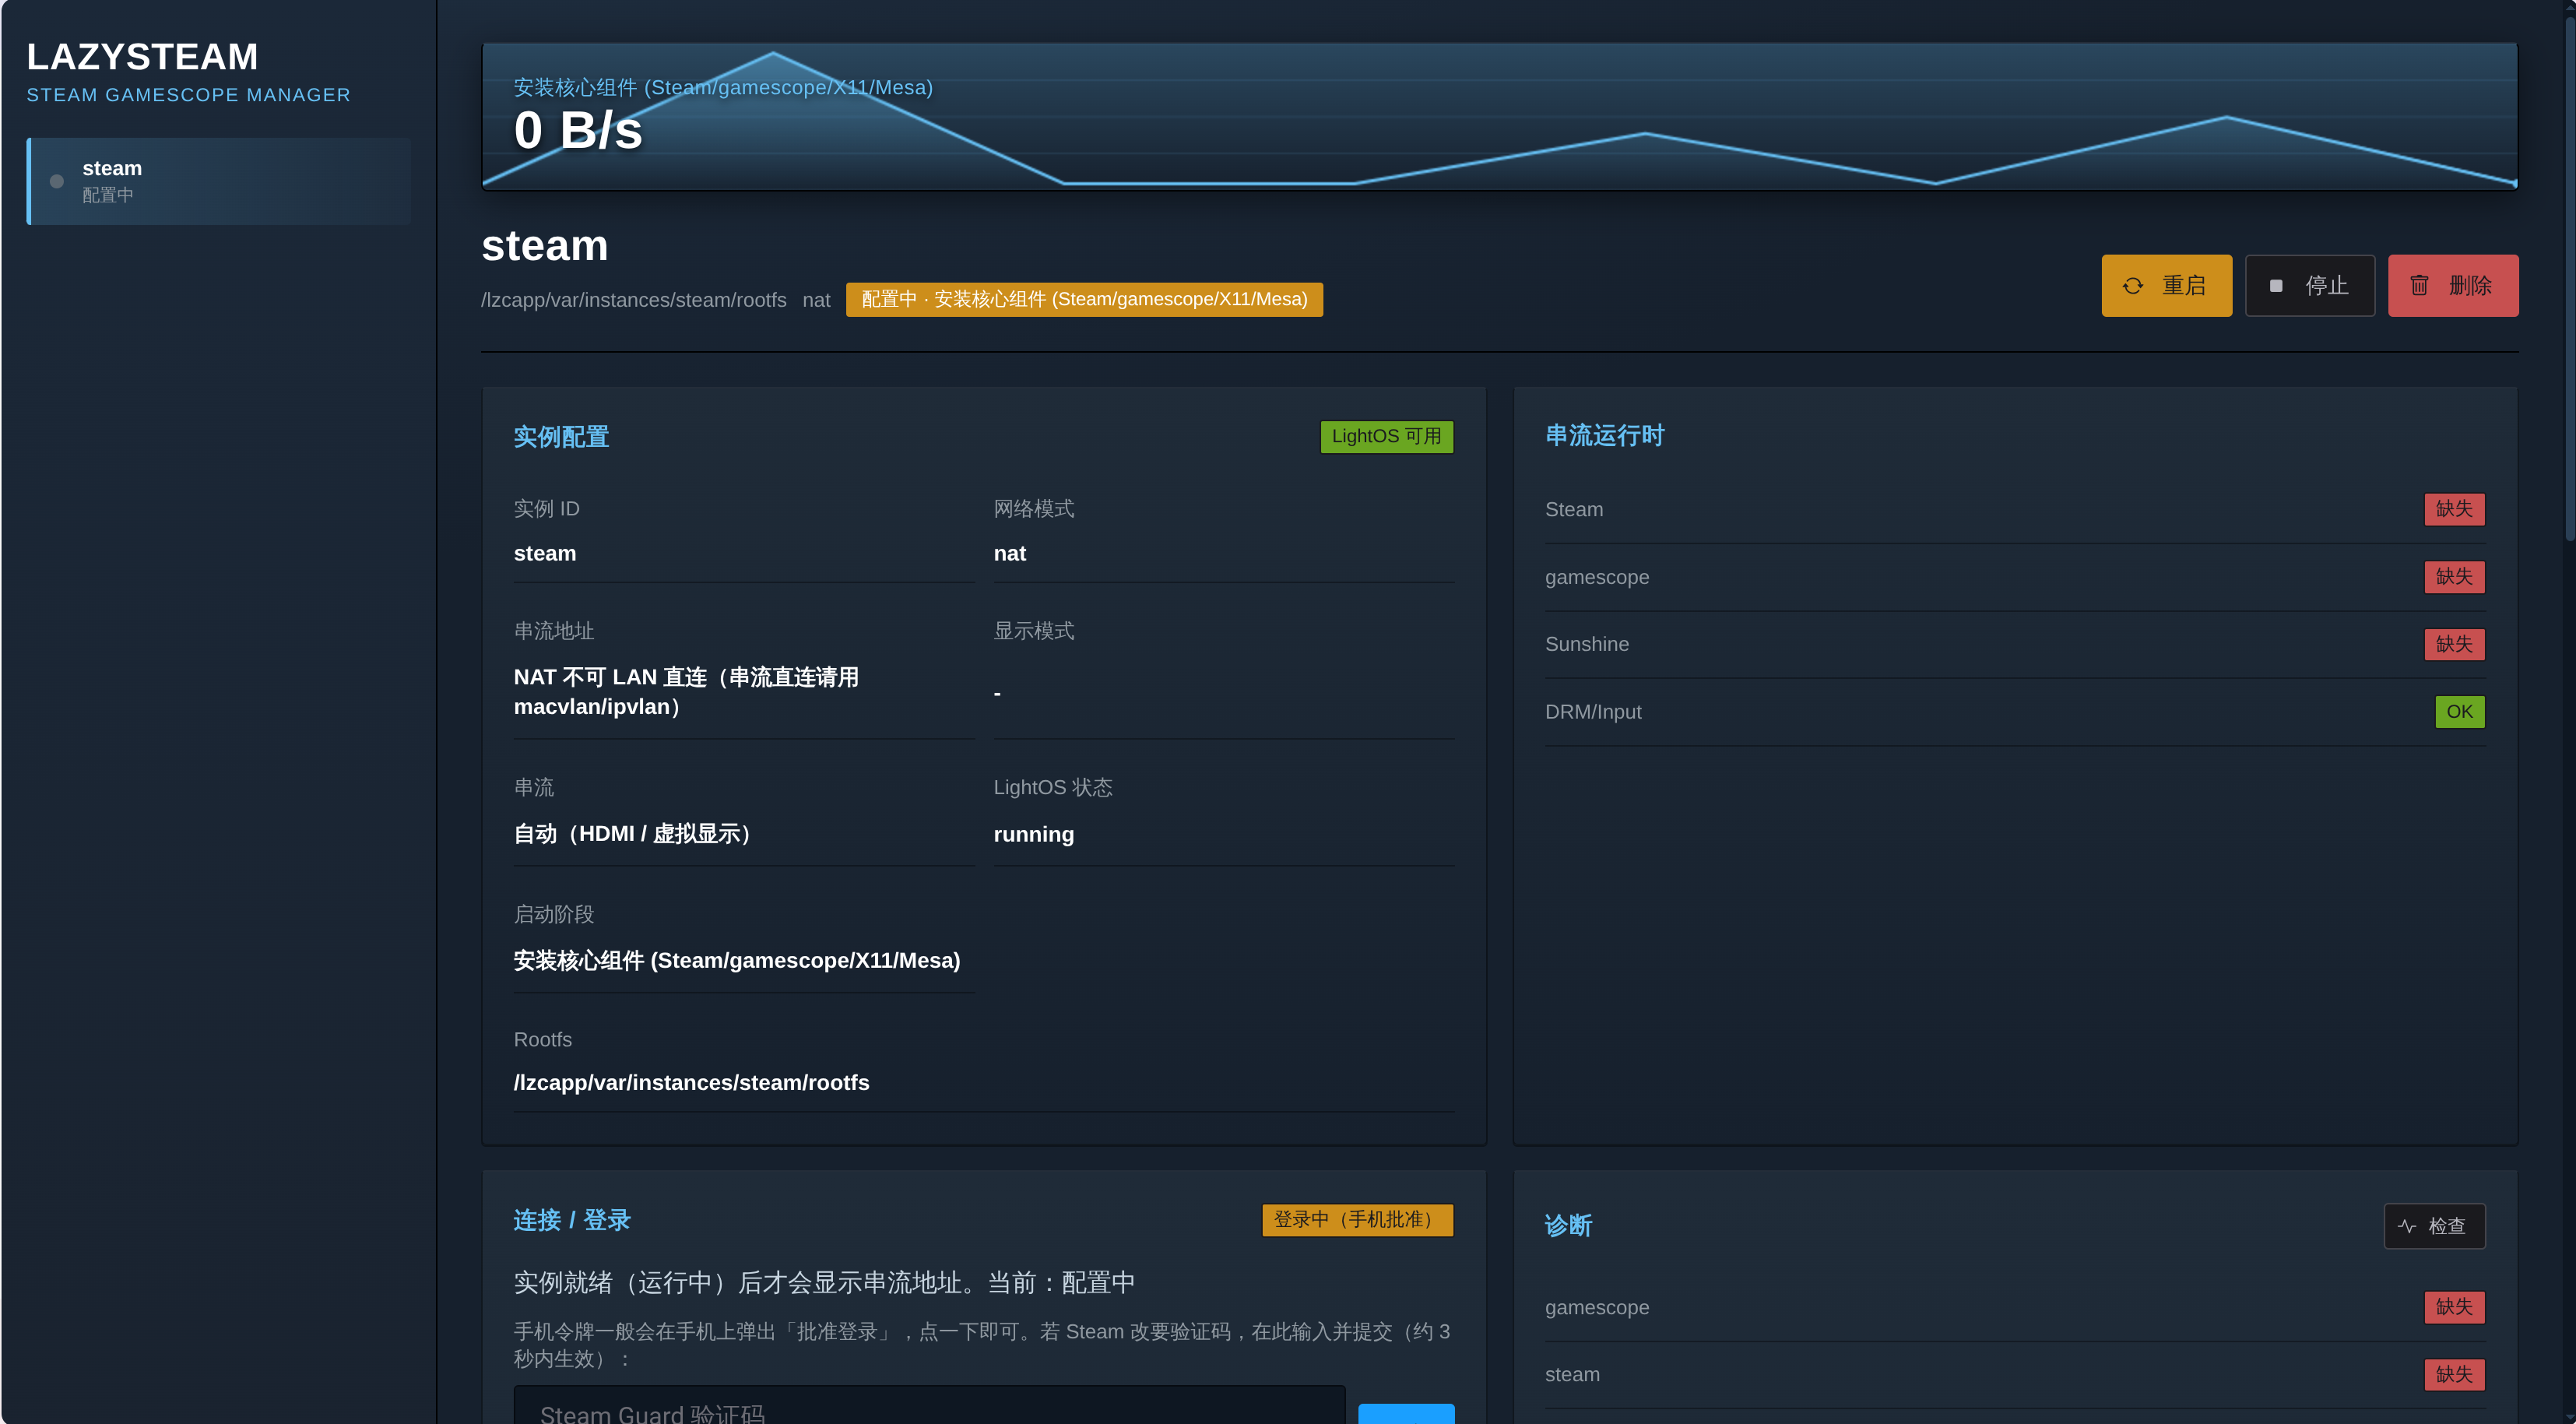2576x1424 pixels.
Task: Click the 实例配置 section heading
Action: click(561, 437)
